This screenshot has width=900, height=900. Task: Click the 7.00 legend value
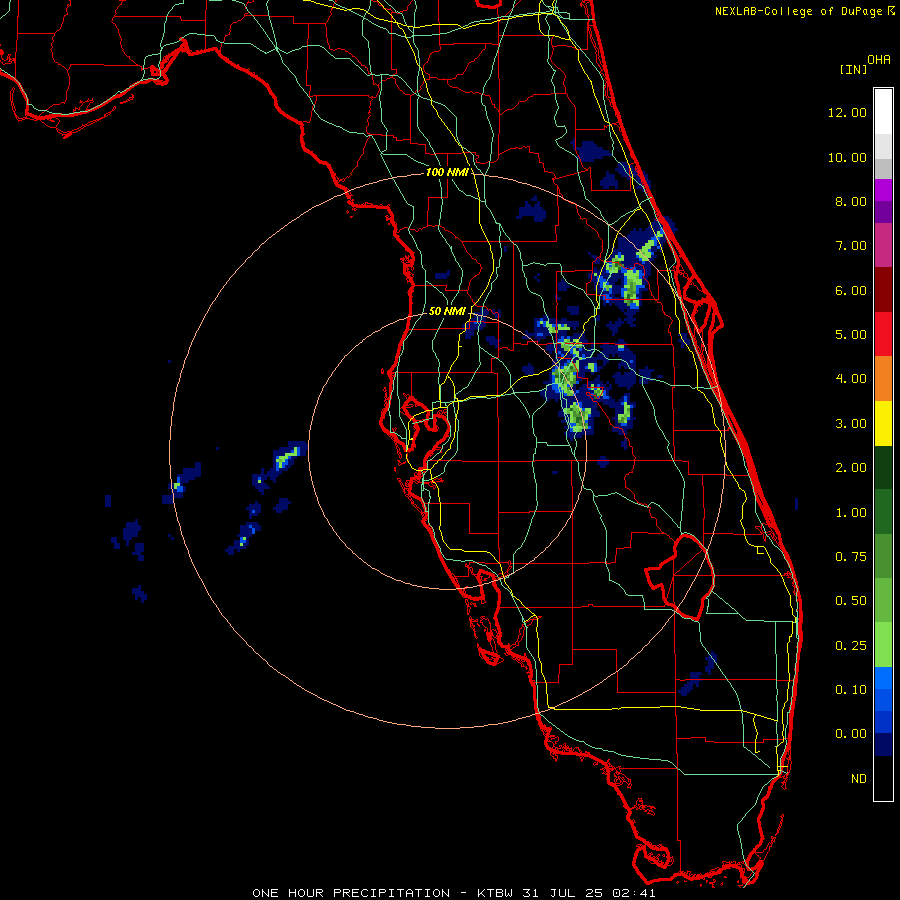(x=851, y=246)
